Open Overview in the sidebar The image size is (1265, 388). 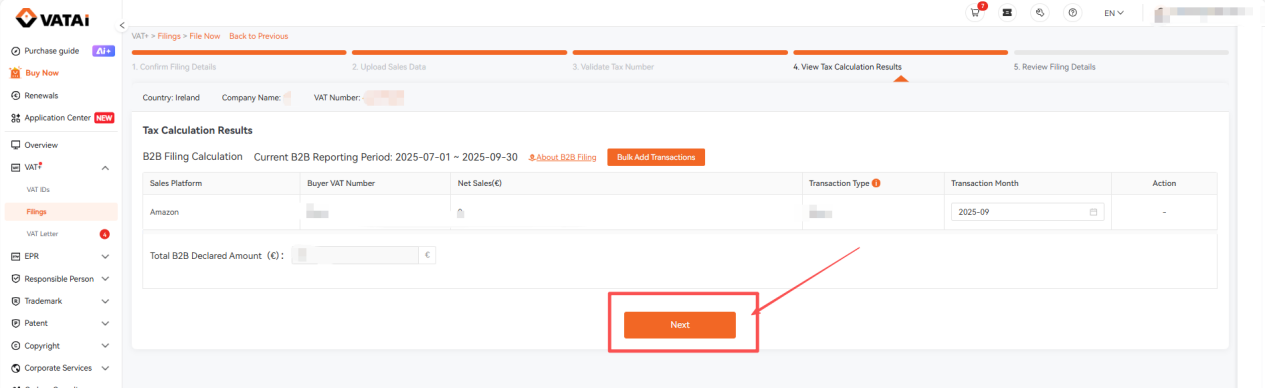tap(41, 145)
